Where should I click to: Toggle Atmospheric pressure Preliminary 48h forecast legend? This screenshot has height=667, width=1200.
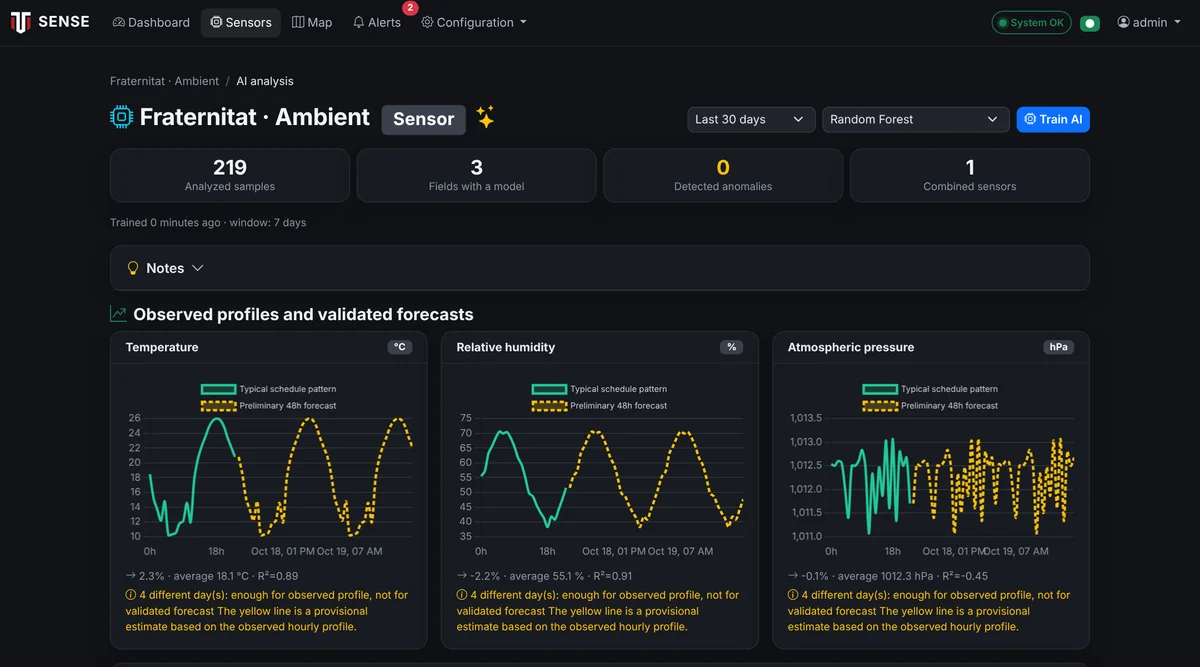(x=930, y=406)
